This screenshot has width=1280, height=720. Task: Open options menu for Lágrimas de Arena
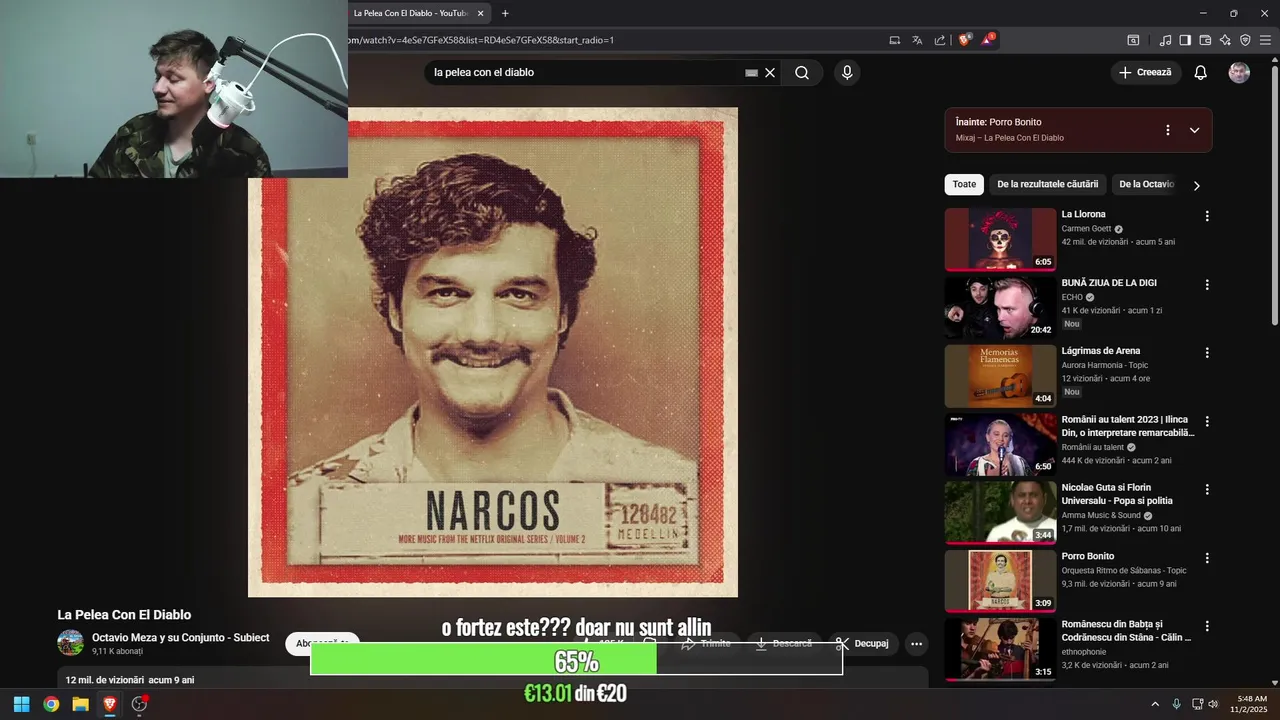click(x=1207, y=353)
